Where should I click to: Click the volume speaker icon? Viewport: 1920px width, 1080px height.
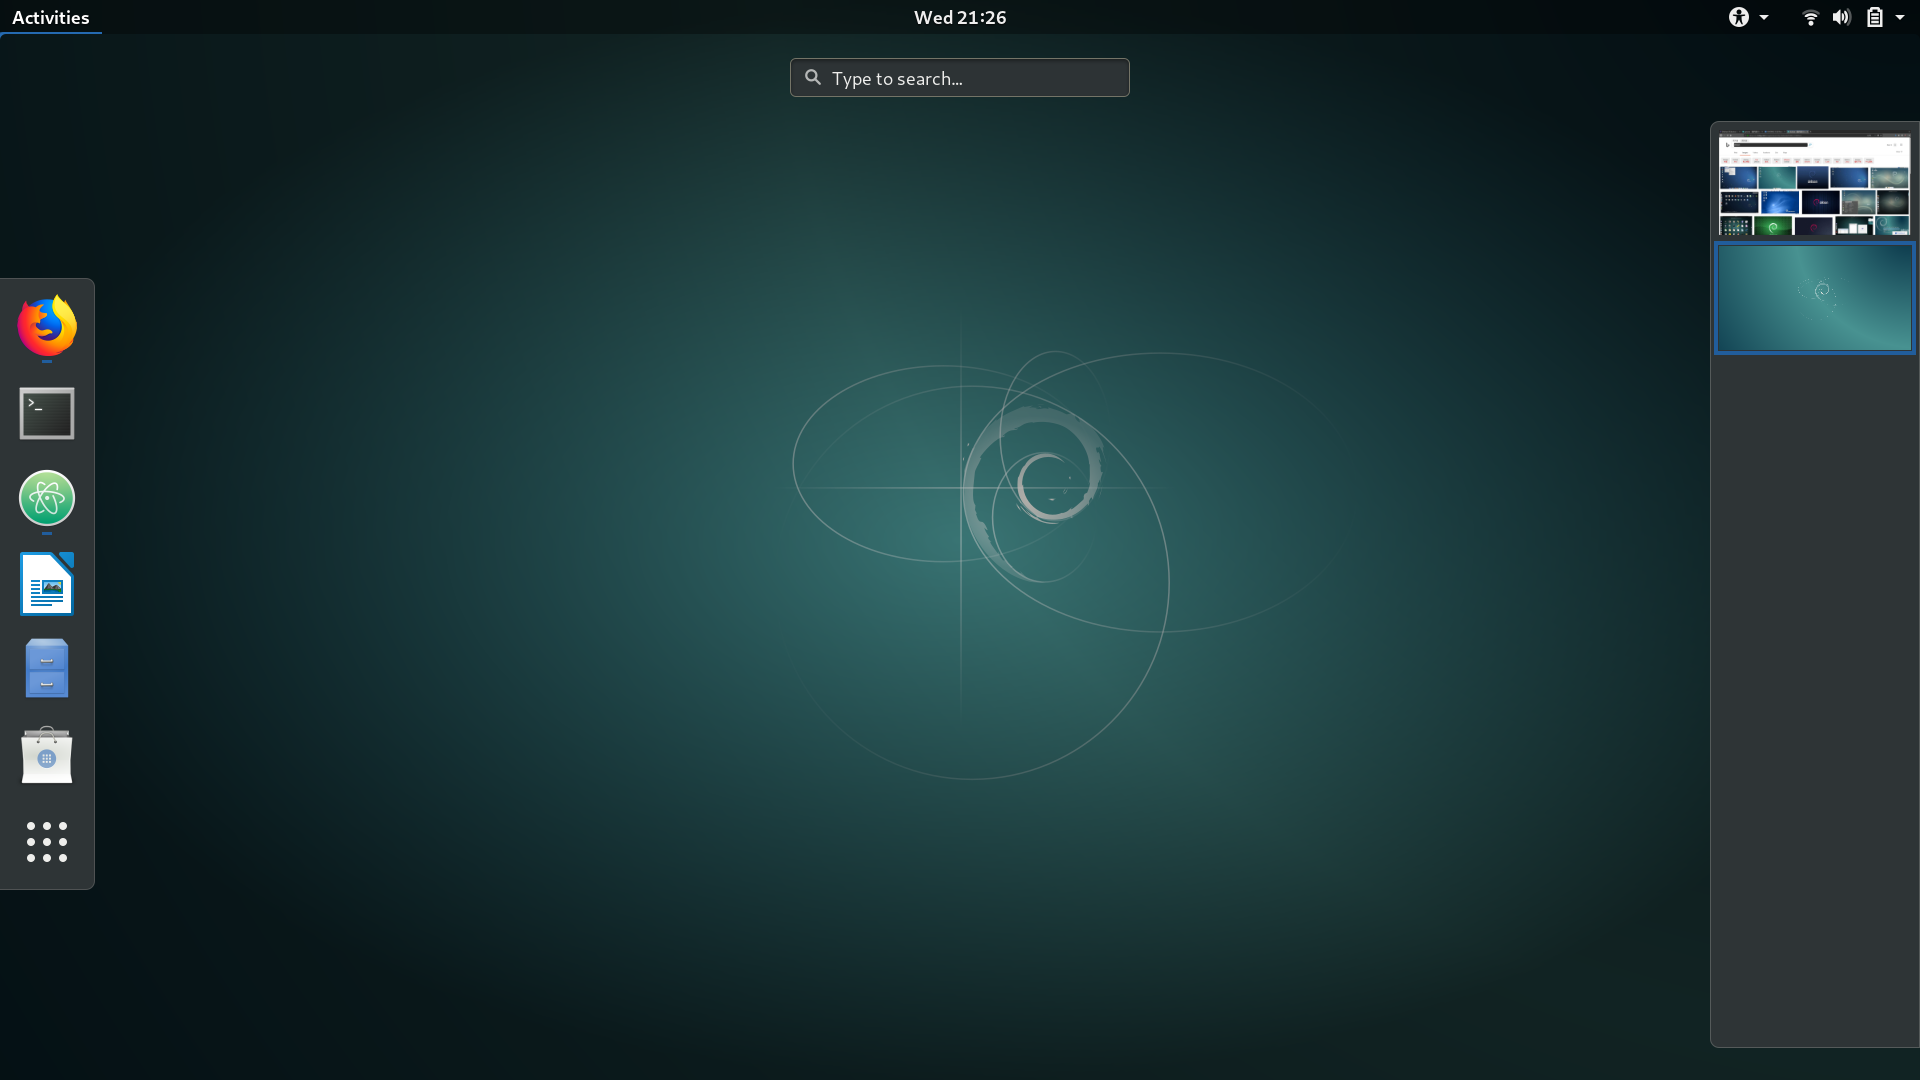(1841, 17)
